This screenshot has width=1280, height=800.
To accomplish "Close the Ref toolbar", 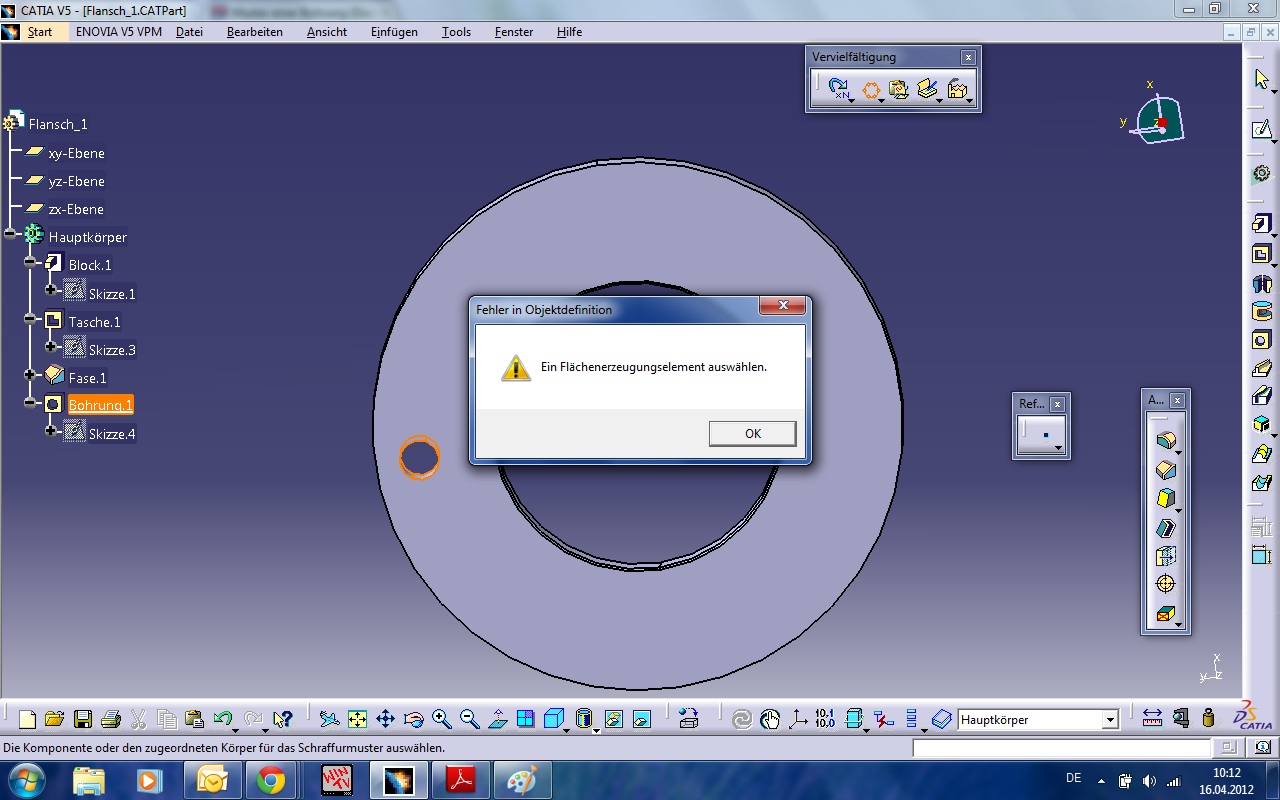I will click(1058, 404).
